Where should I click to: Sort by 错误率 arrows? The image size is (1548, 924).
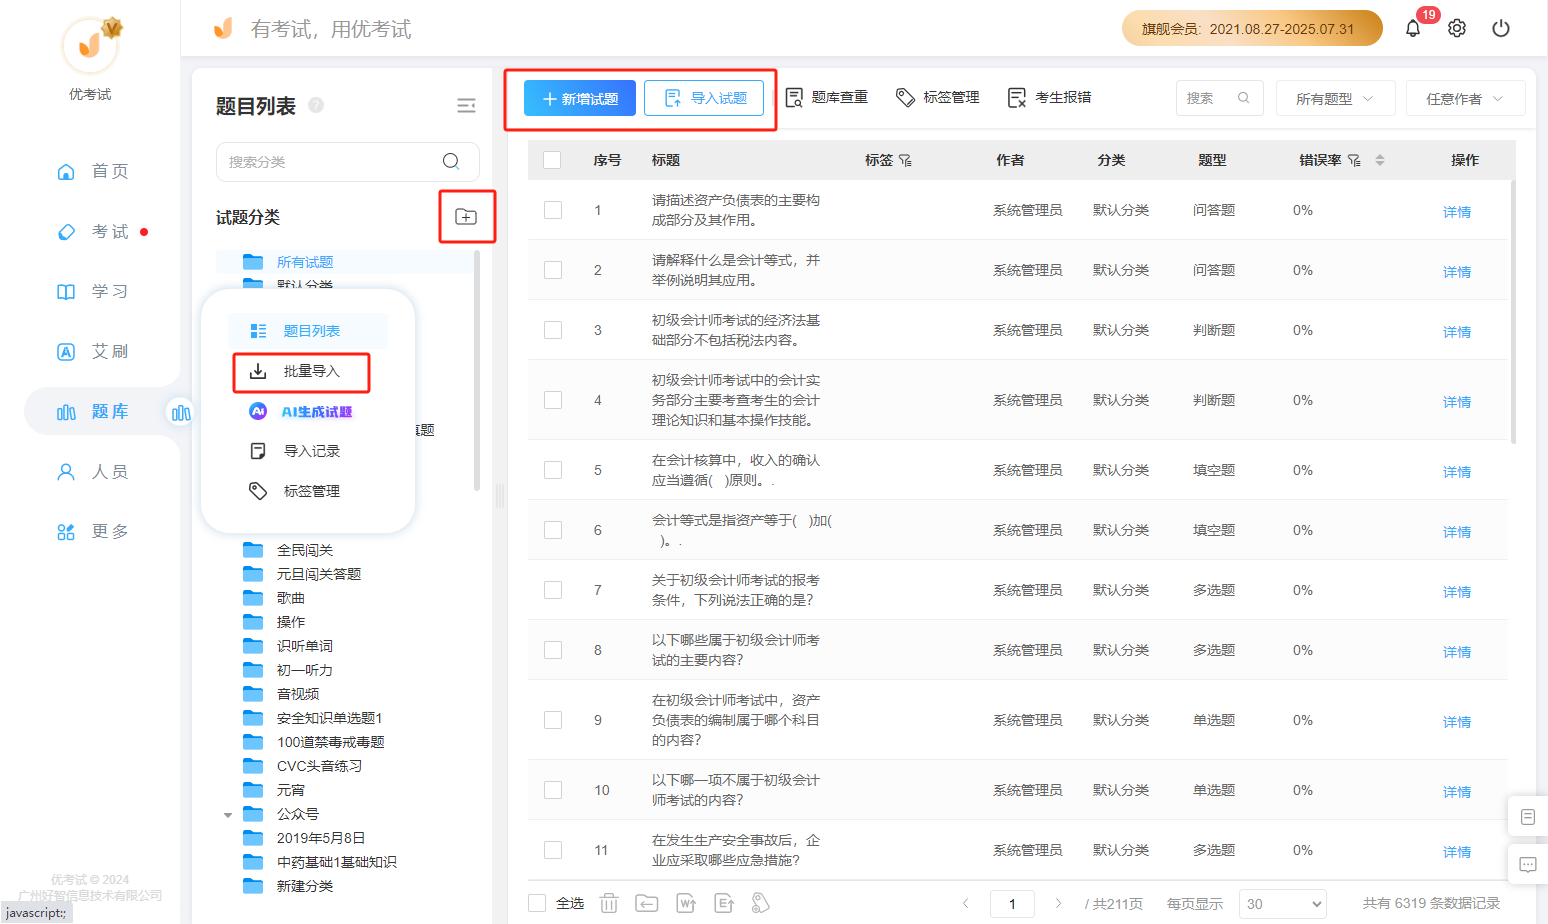coord(1380,160)
